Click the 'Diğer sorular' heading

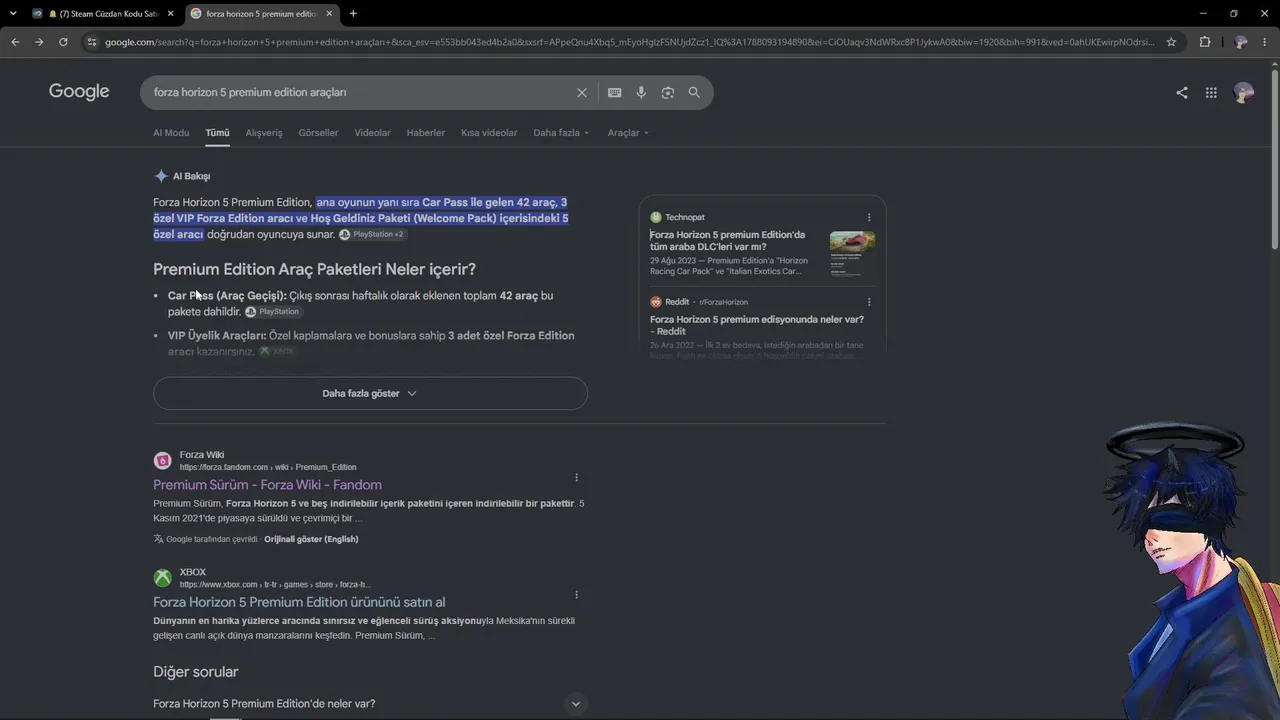point(196,672)
